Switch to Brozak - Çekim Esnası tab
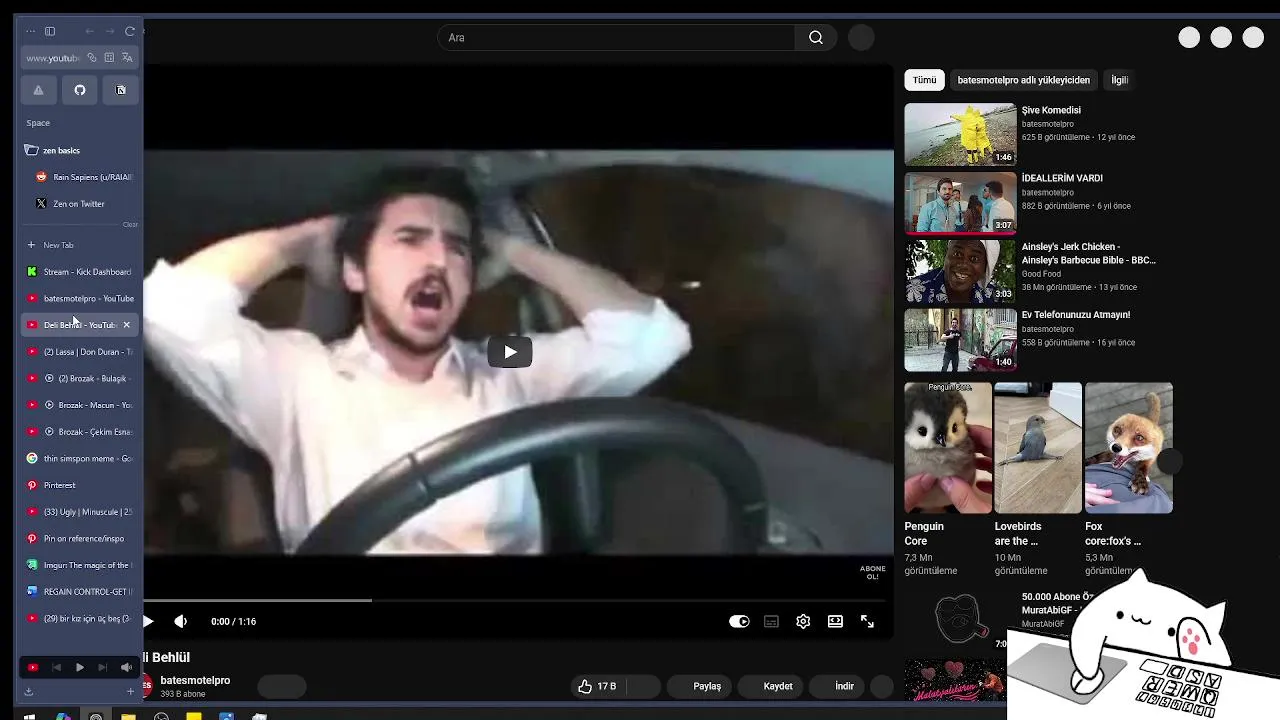Viewport: 1280px width, 720px height. point(80,432)
